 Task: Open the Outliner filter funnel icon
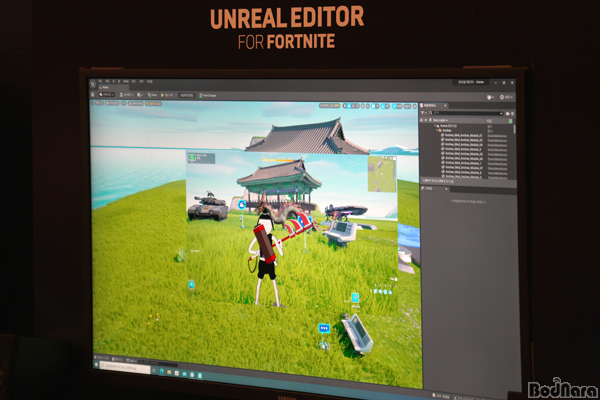tap(423, 113)
